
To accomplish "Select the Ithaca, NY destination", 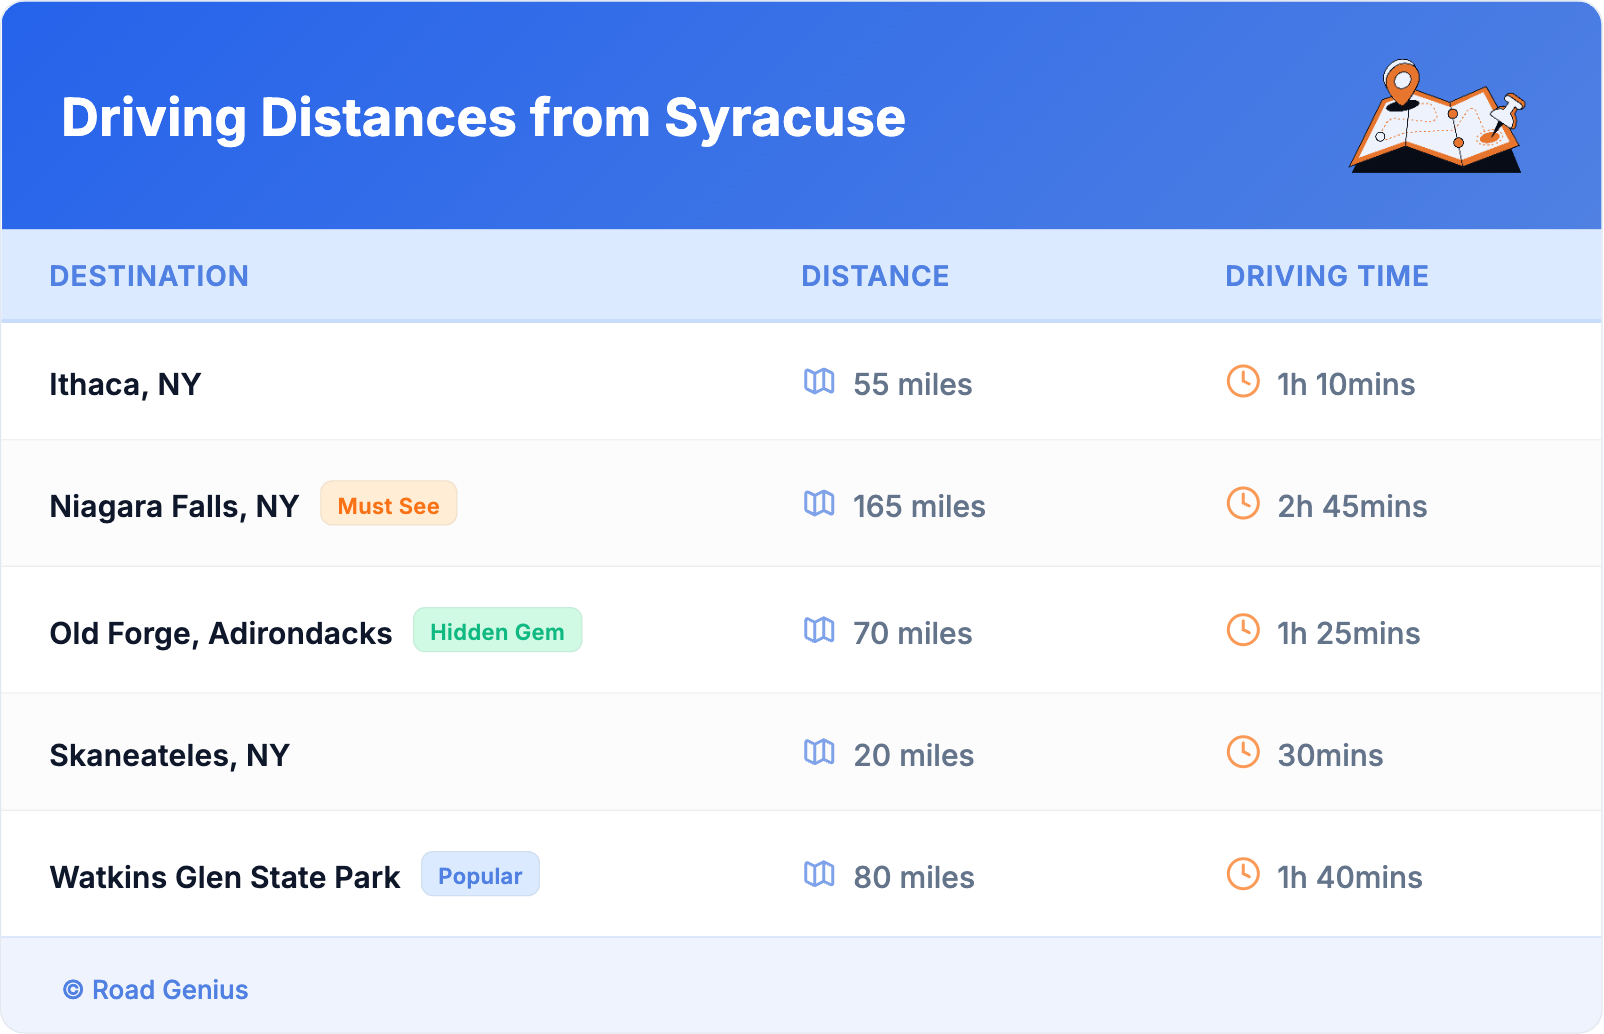I will (x=126, y=385).
